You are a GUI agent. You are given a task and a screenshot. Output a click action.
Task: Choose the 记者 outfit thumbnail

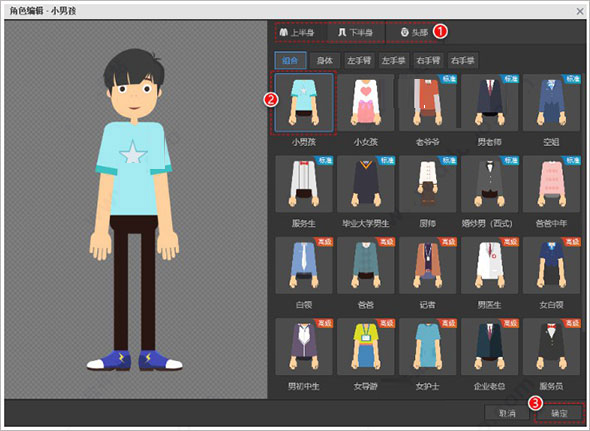(427, 265)
